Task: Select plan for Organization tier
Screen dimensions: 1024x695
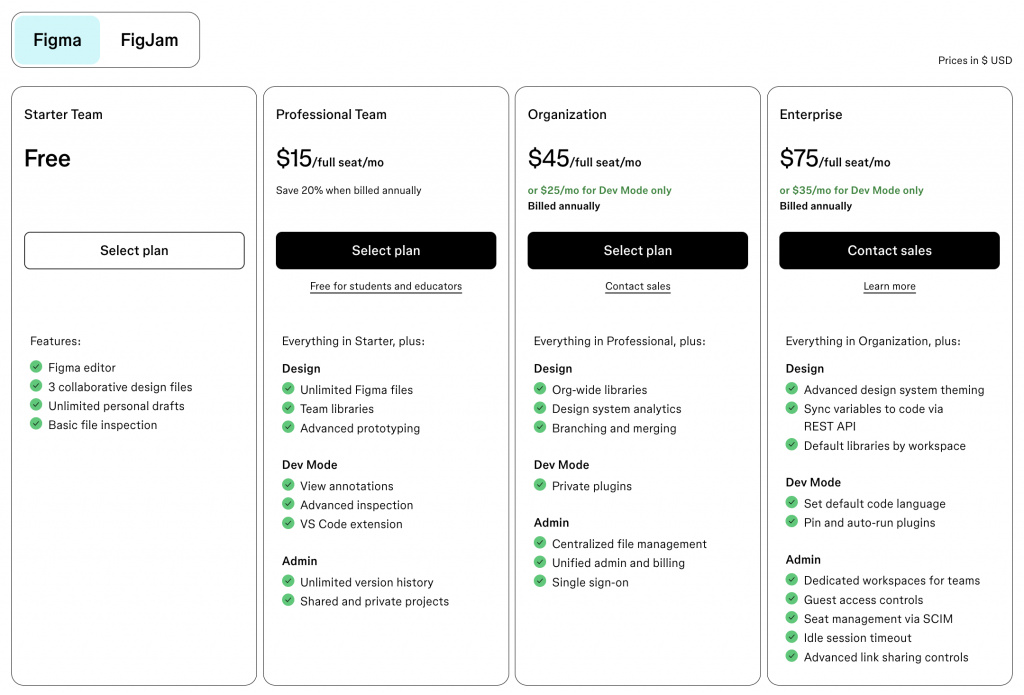Action: point(638,251)
